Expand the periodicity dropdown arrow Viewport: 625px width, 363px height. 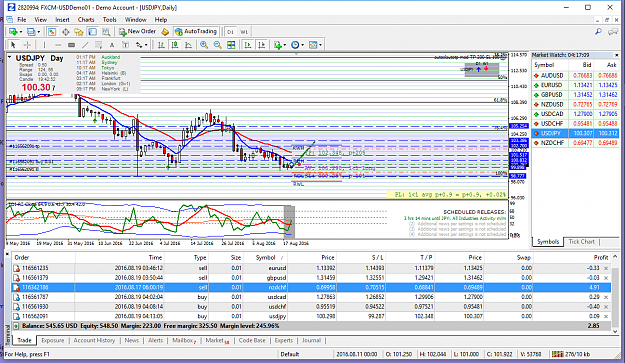tap(303, 45)
